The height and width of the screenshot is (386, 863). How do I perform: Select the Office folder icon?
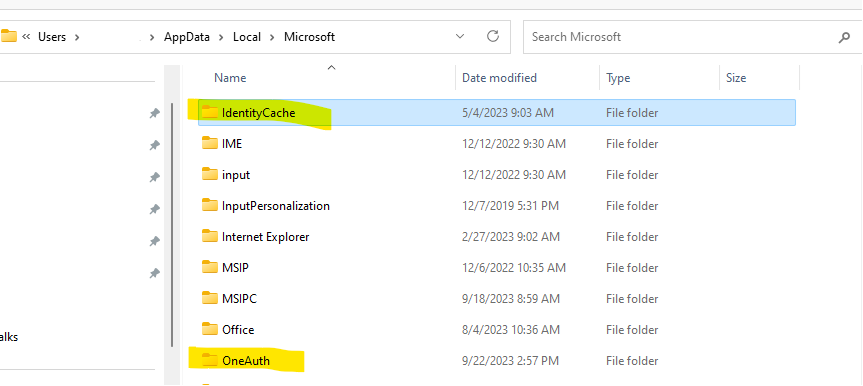[x=210, y=330]
